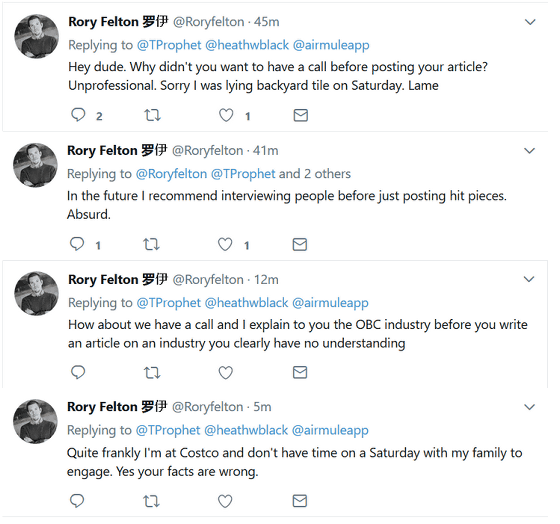This screenshot has height=524, width=560.
Task: Retweet the OBC industry tweet
Action: pyautogui.click(x=152, y=373)
